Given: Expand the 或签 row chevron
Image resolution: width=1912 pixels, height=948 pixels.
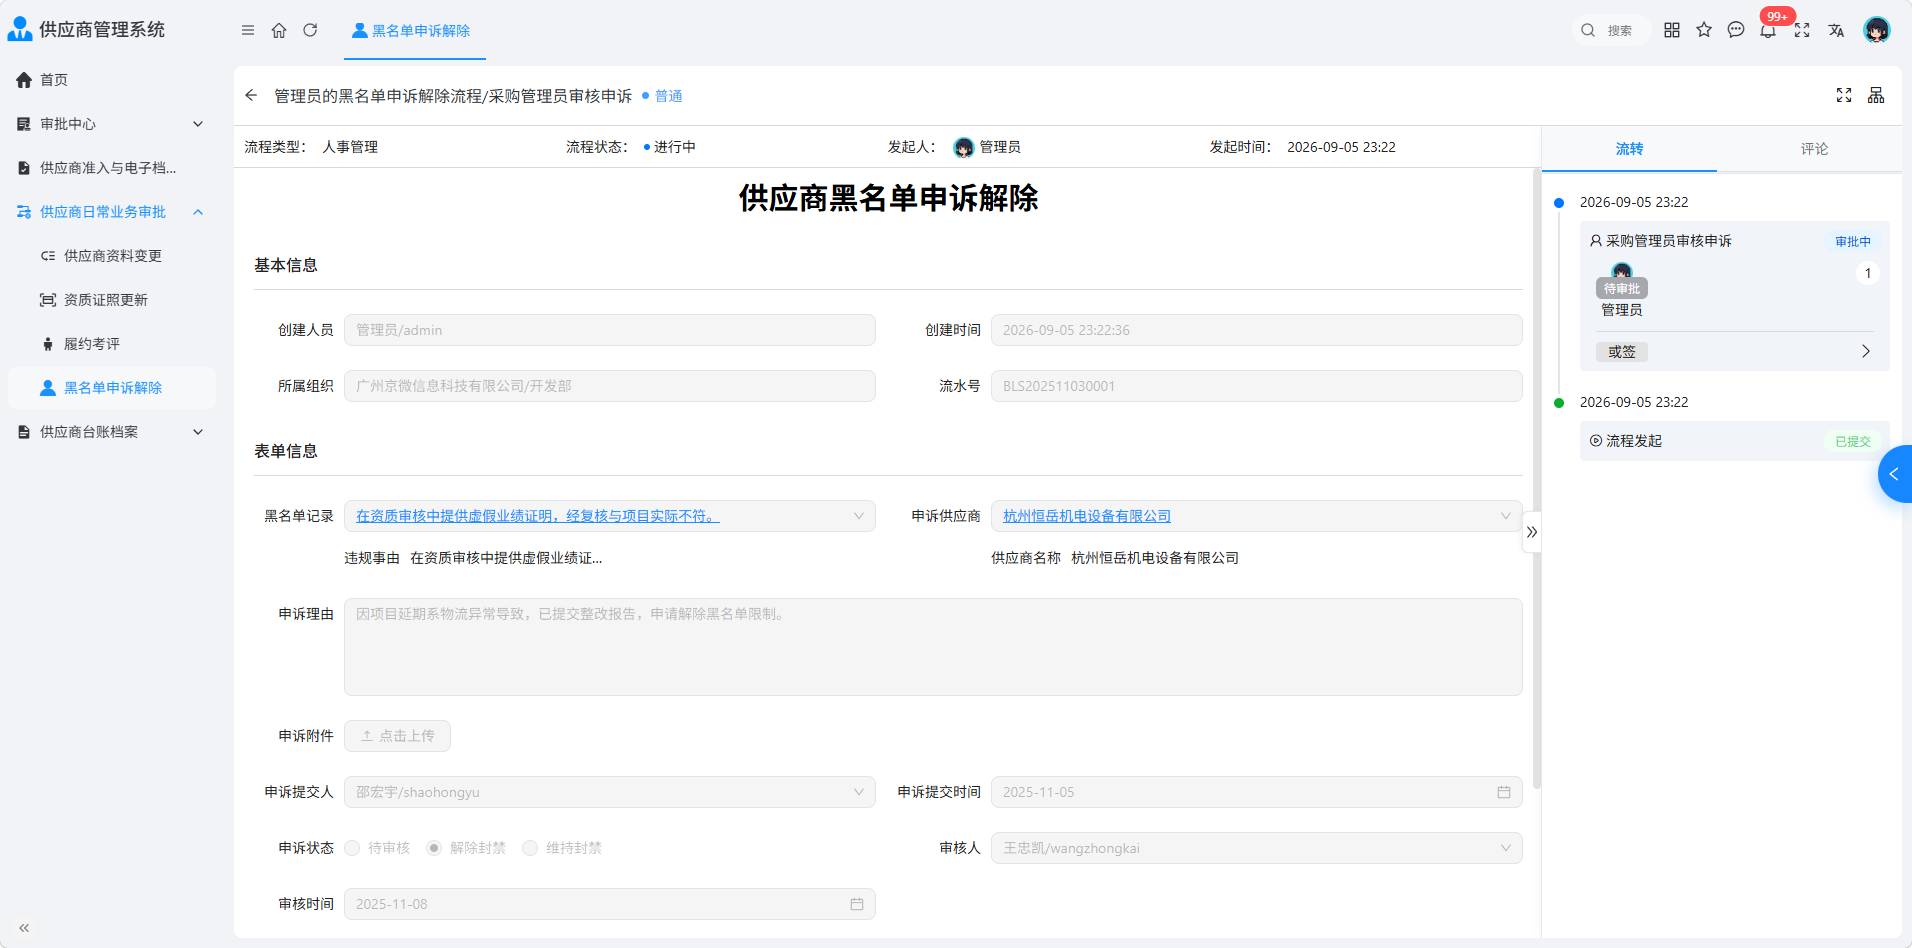Looking at the screenshot, I should (x=1866, y=352).
